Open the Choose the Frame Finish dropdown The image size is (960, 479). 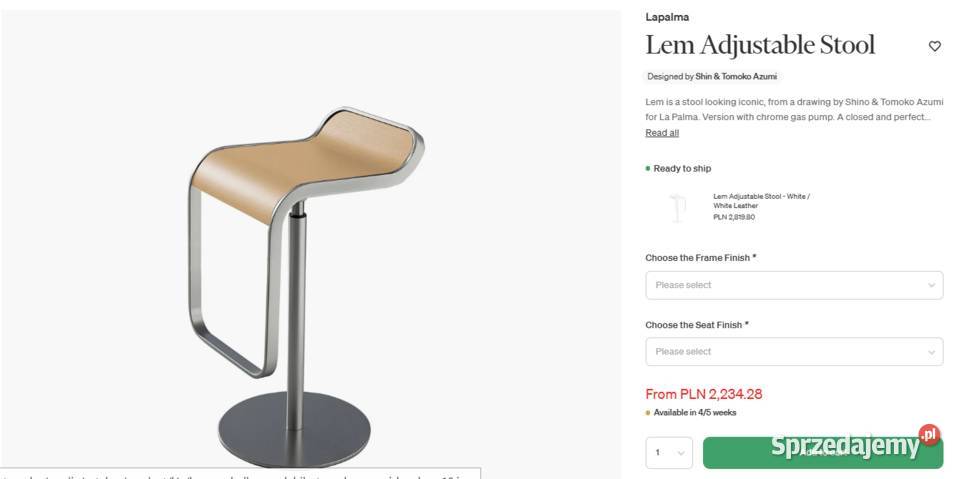(x=794, y=285)
